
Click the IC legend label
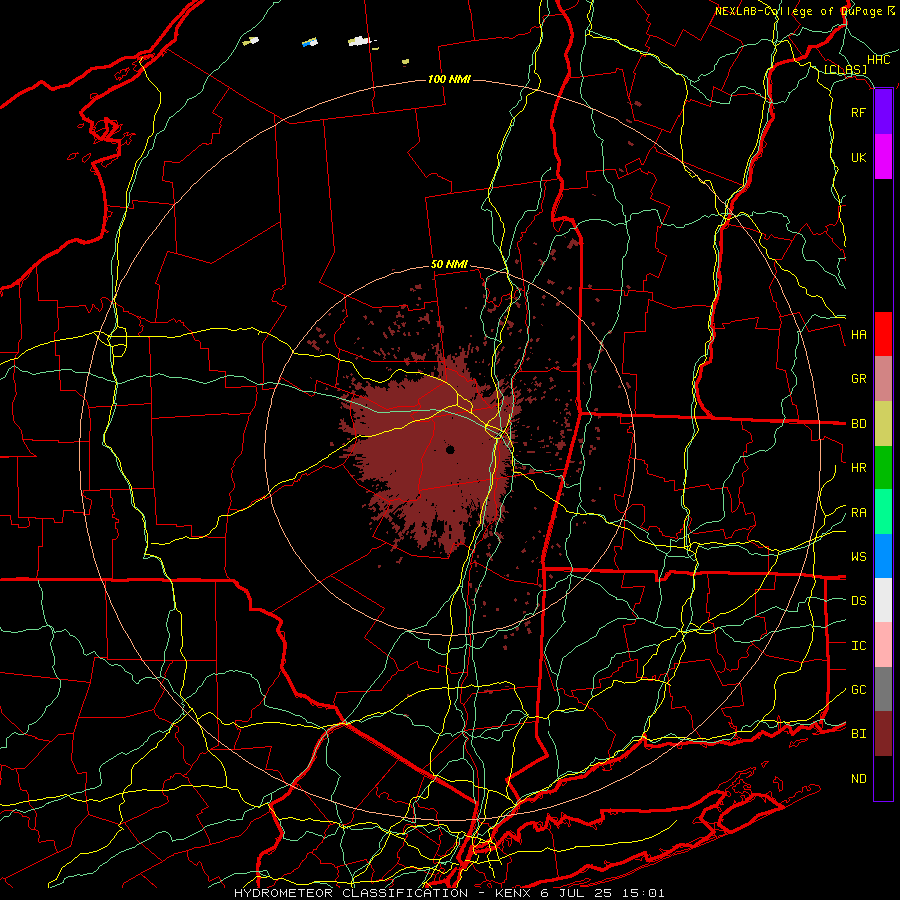pos(858,646)
